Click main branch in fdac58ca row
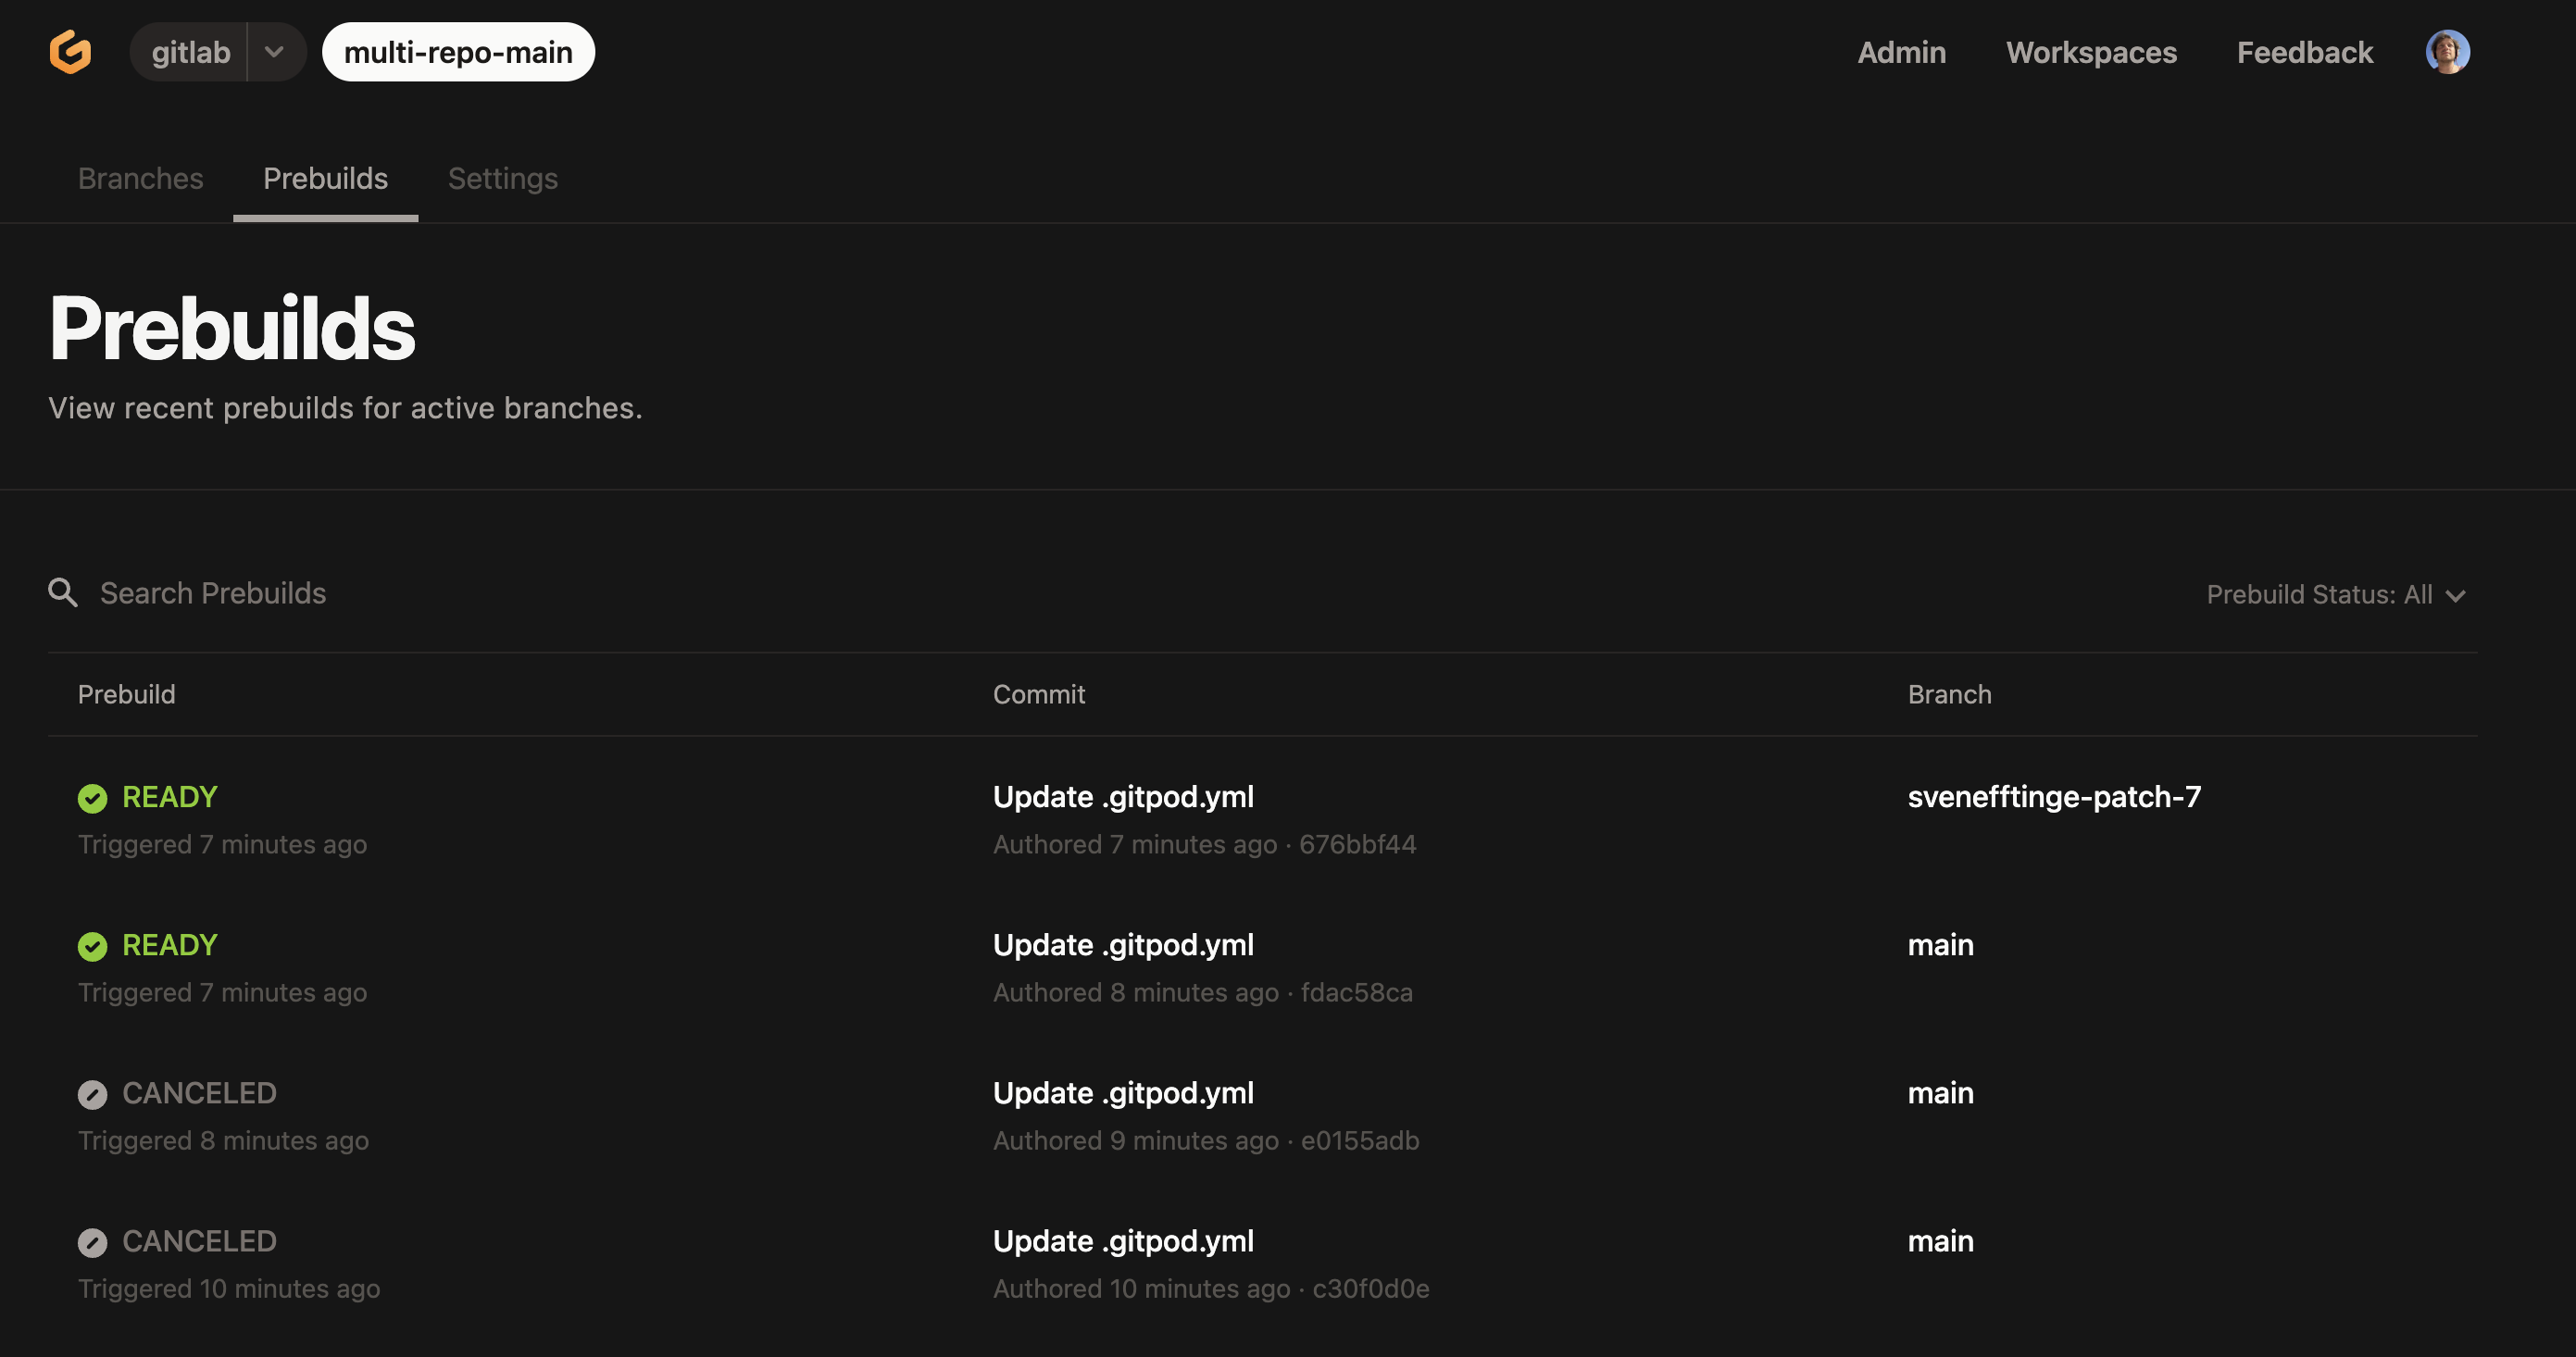The height and width of the screenshot is (1357, 2576). pos(1940,945)
